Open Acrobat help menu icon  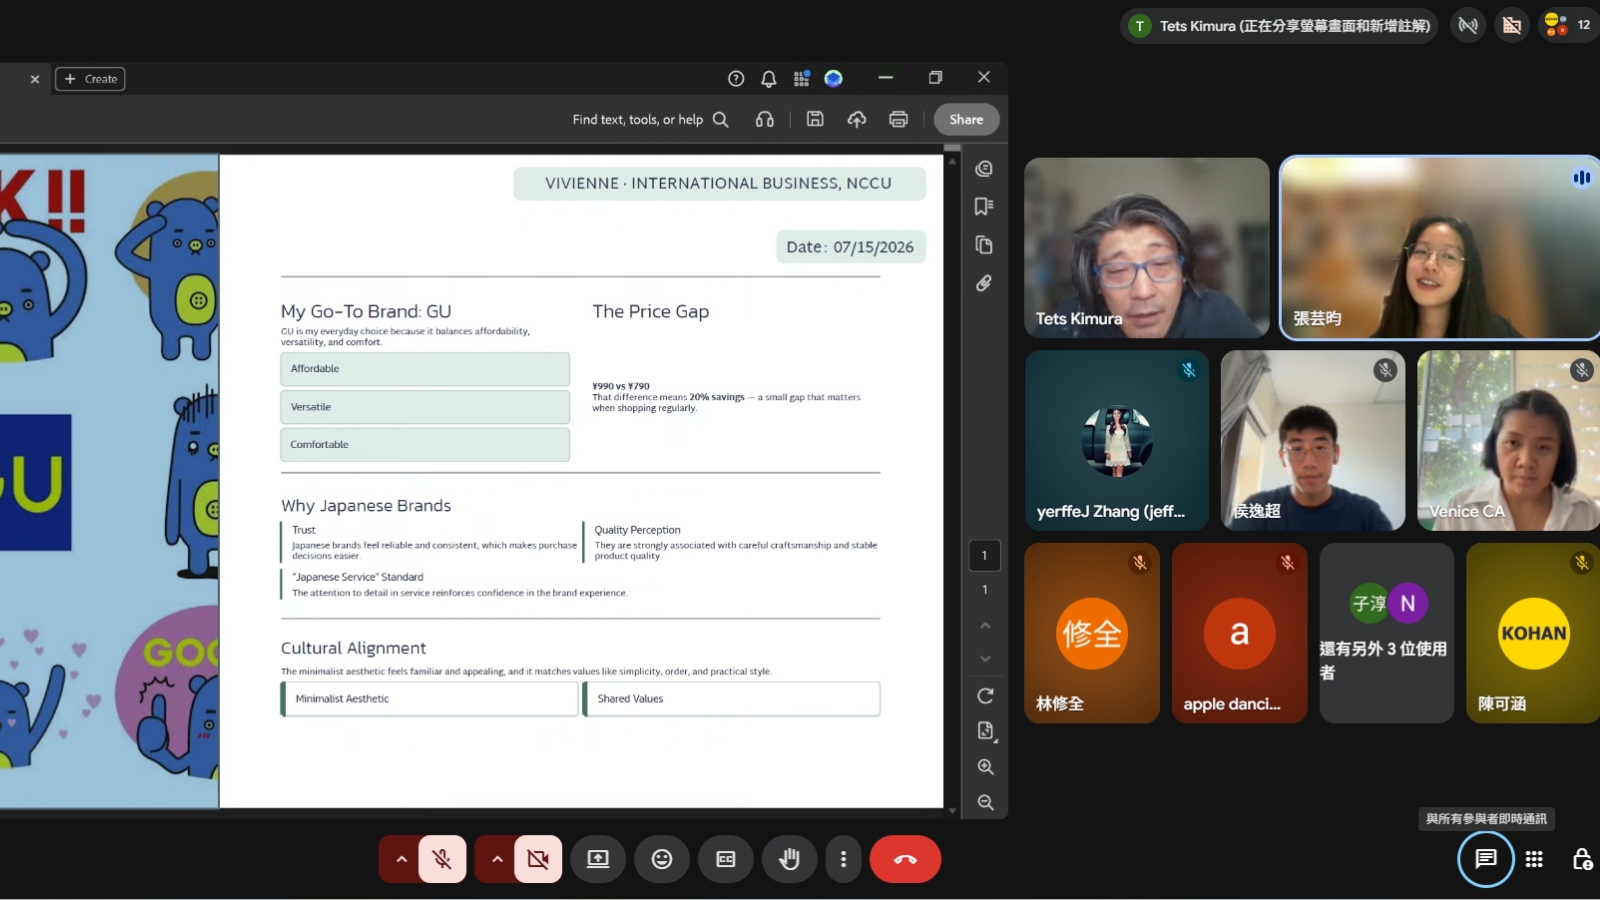click(736, 78)
